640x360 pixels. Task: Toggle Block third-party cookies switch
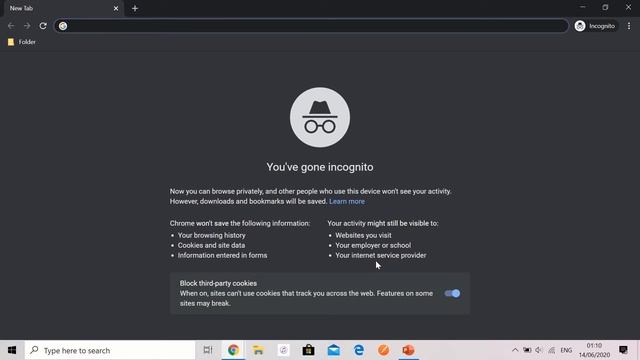[x=452, y=293]
